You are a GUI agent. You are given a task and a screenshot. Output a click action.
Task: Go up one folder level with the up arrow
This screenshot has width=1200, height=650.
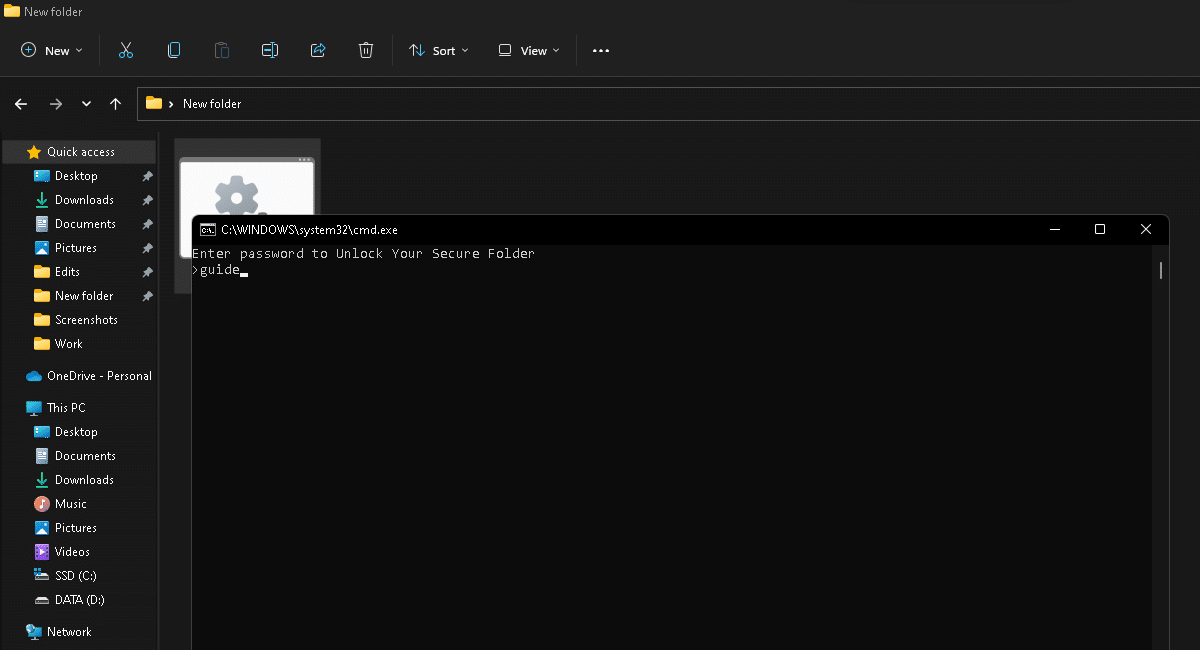pos(115,103)
